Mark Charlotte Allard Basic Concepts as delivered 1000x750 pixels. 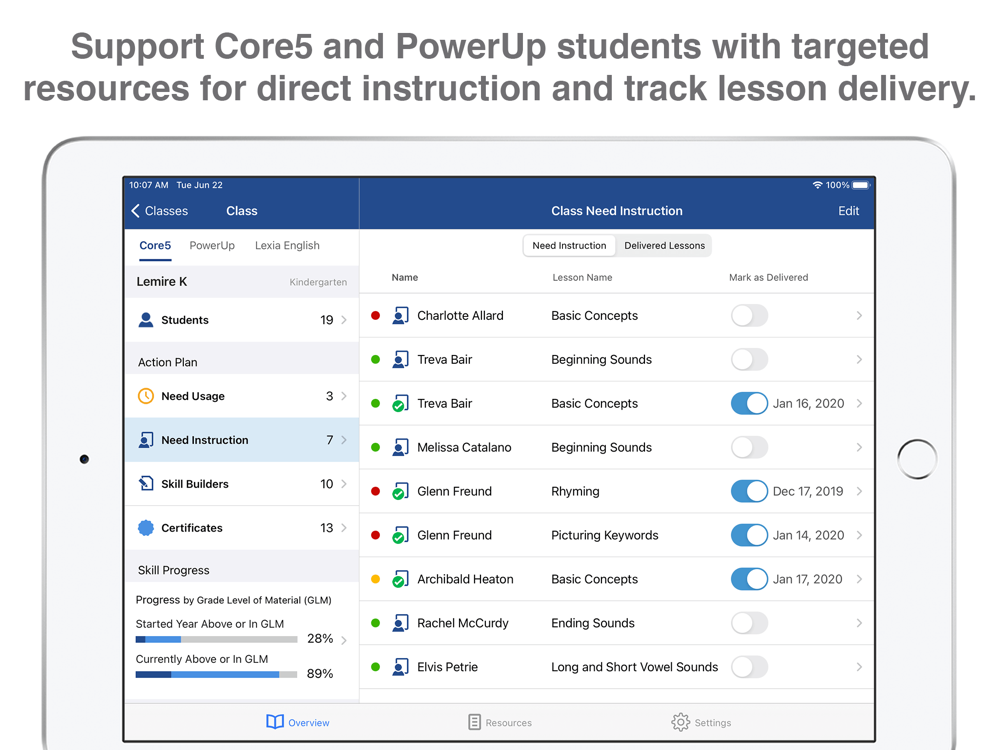pos(749,316)
